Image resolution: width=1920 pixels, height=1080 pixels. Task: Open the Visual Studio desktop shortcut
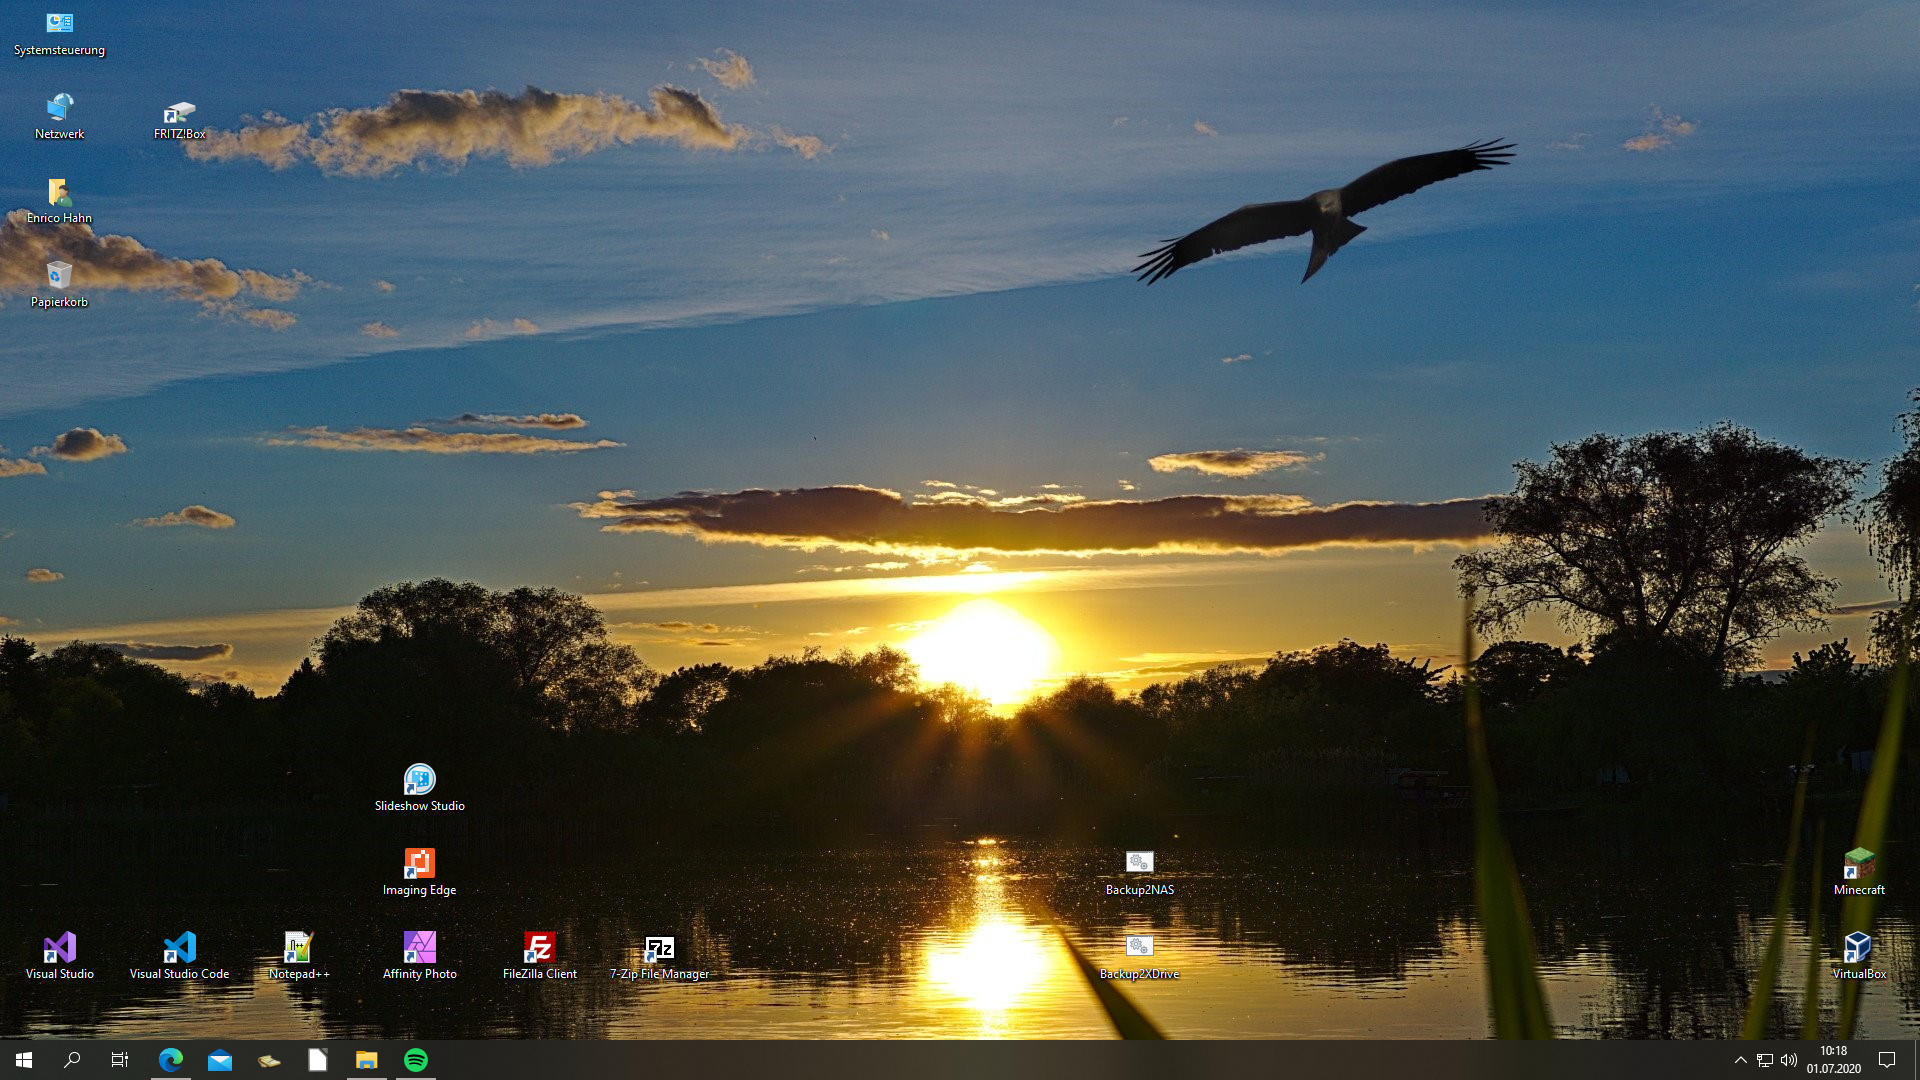coord(59,948)
